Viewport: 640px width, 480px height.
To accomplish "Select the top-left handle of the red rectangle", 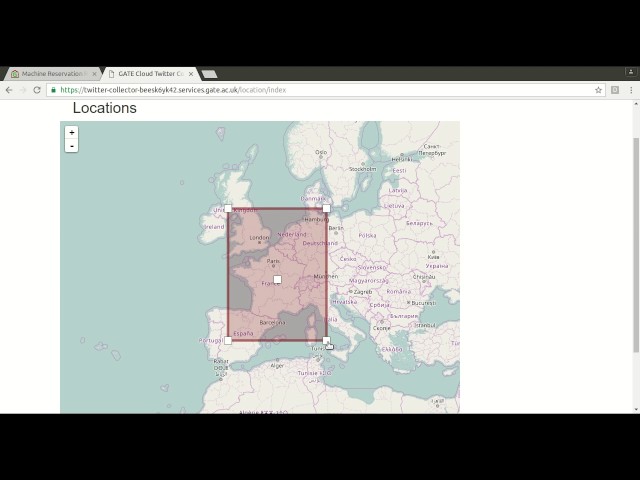I will (x=228, y=209).
